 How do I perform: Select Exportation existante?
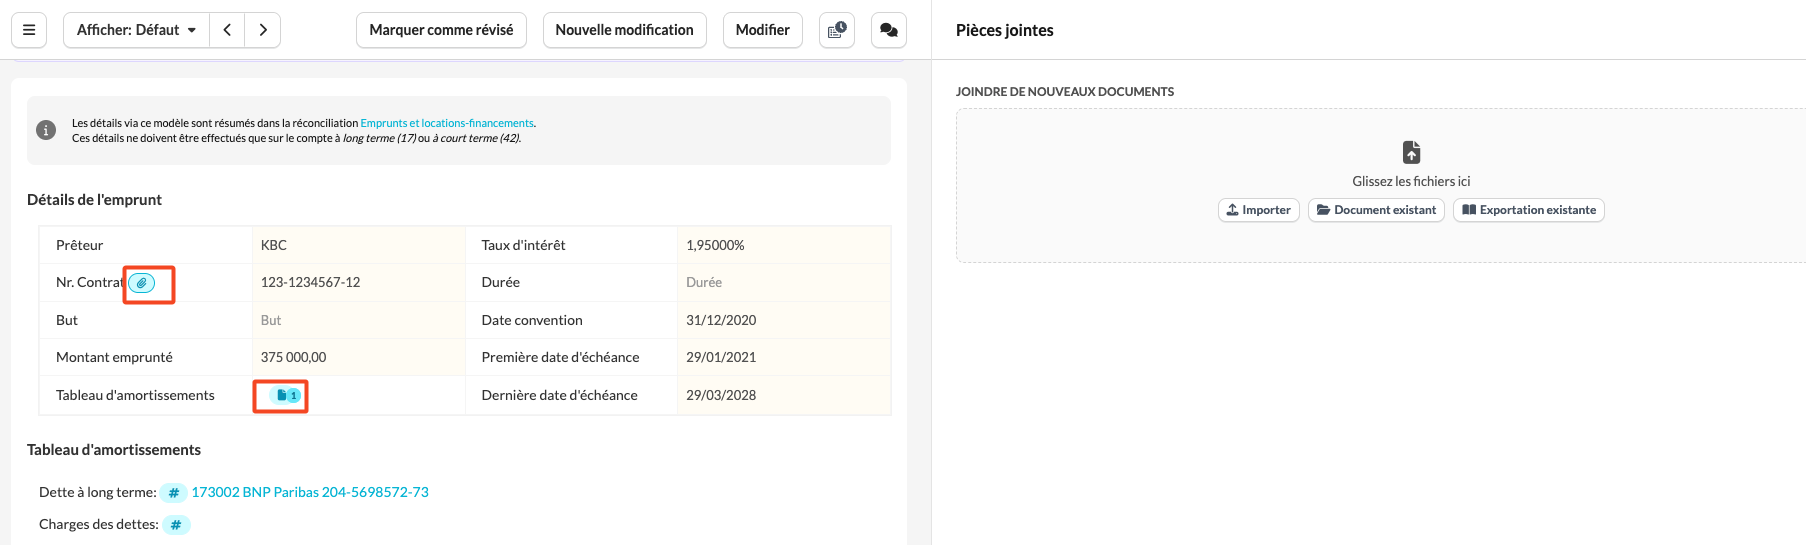pyautogui.click(x=1528, y=210)
